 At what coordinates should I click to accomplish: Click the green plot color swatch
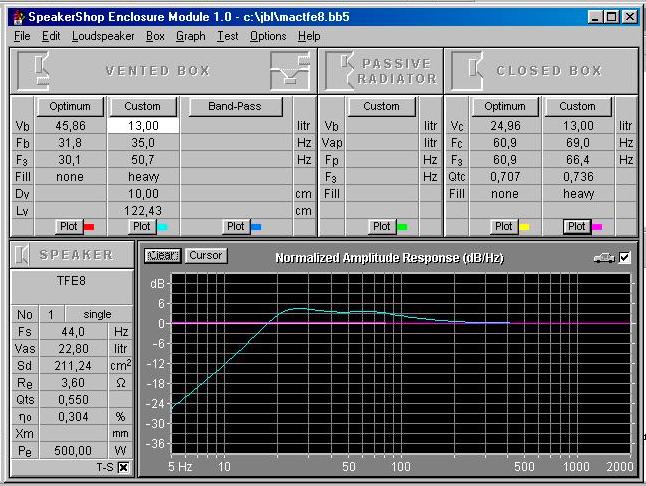point(402,227)
